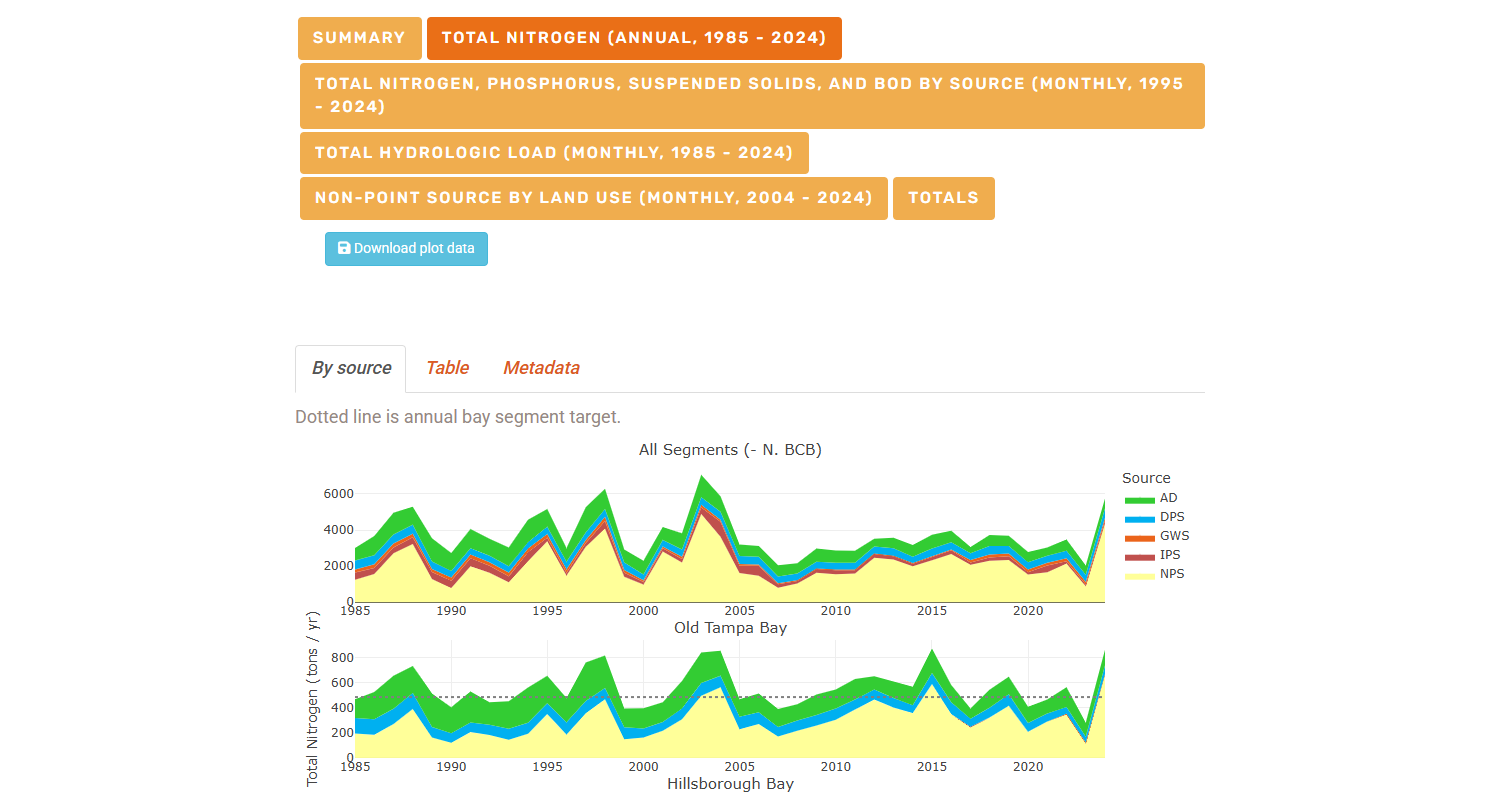1505x792 pixels.
Task: Open Non-Point Source by Land Use tab
Action: (593, 198)
